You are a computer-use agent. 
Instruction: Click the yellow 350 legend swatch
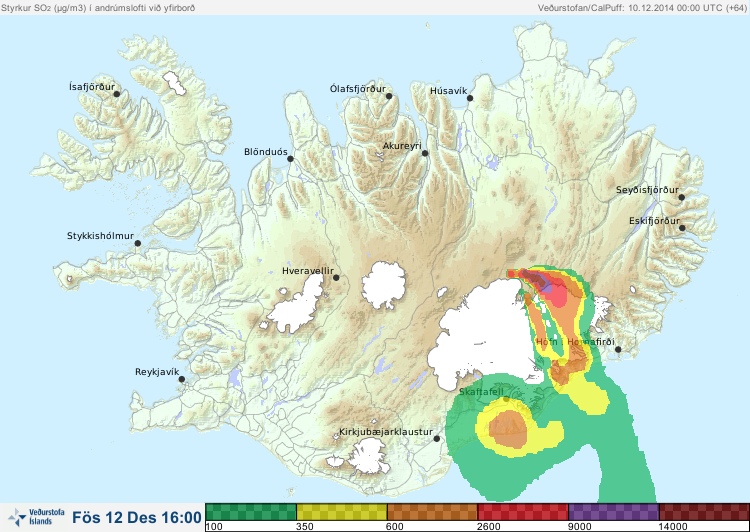click(x=342, y=512)
